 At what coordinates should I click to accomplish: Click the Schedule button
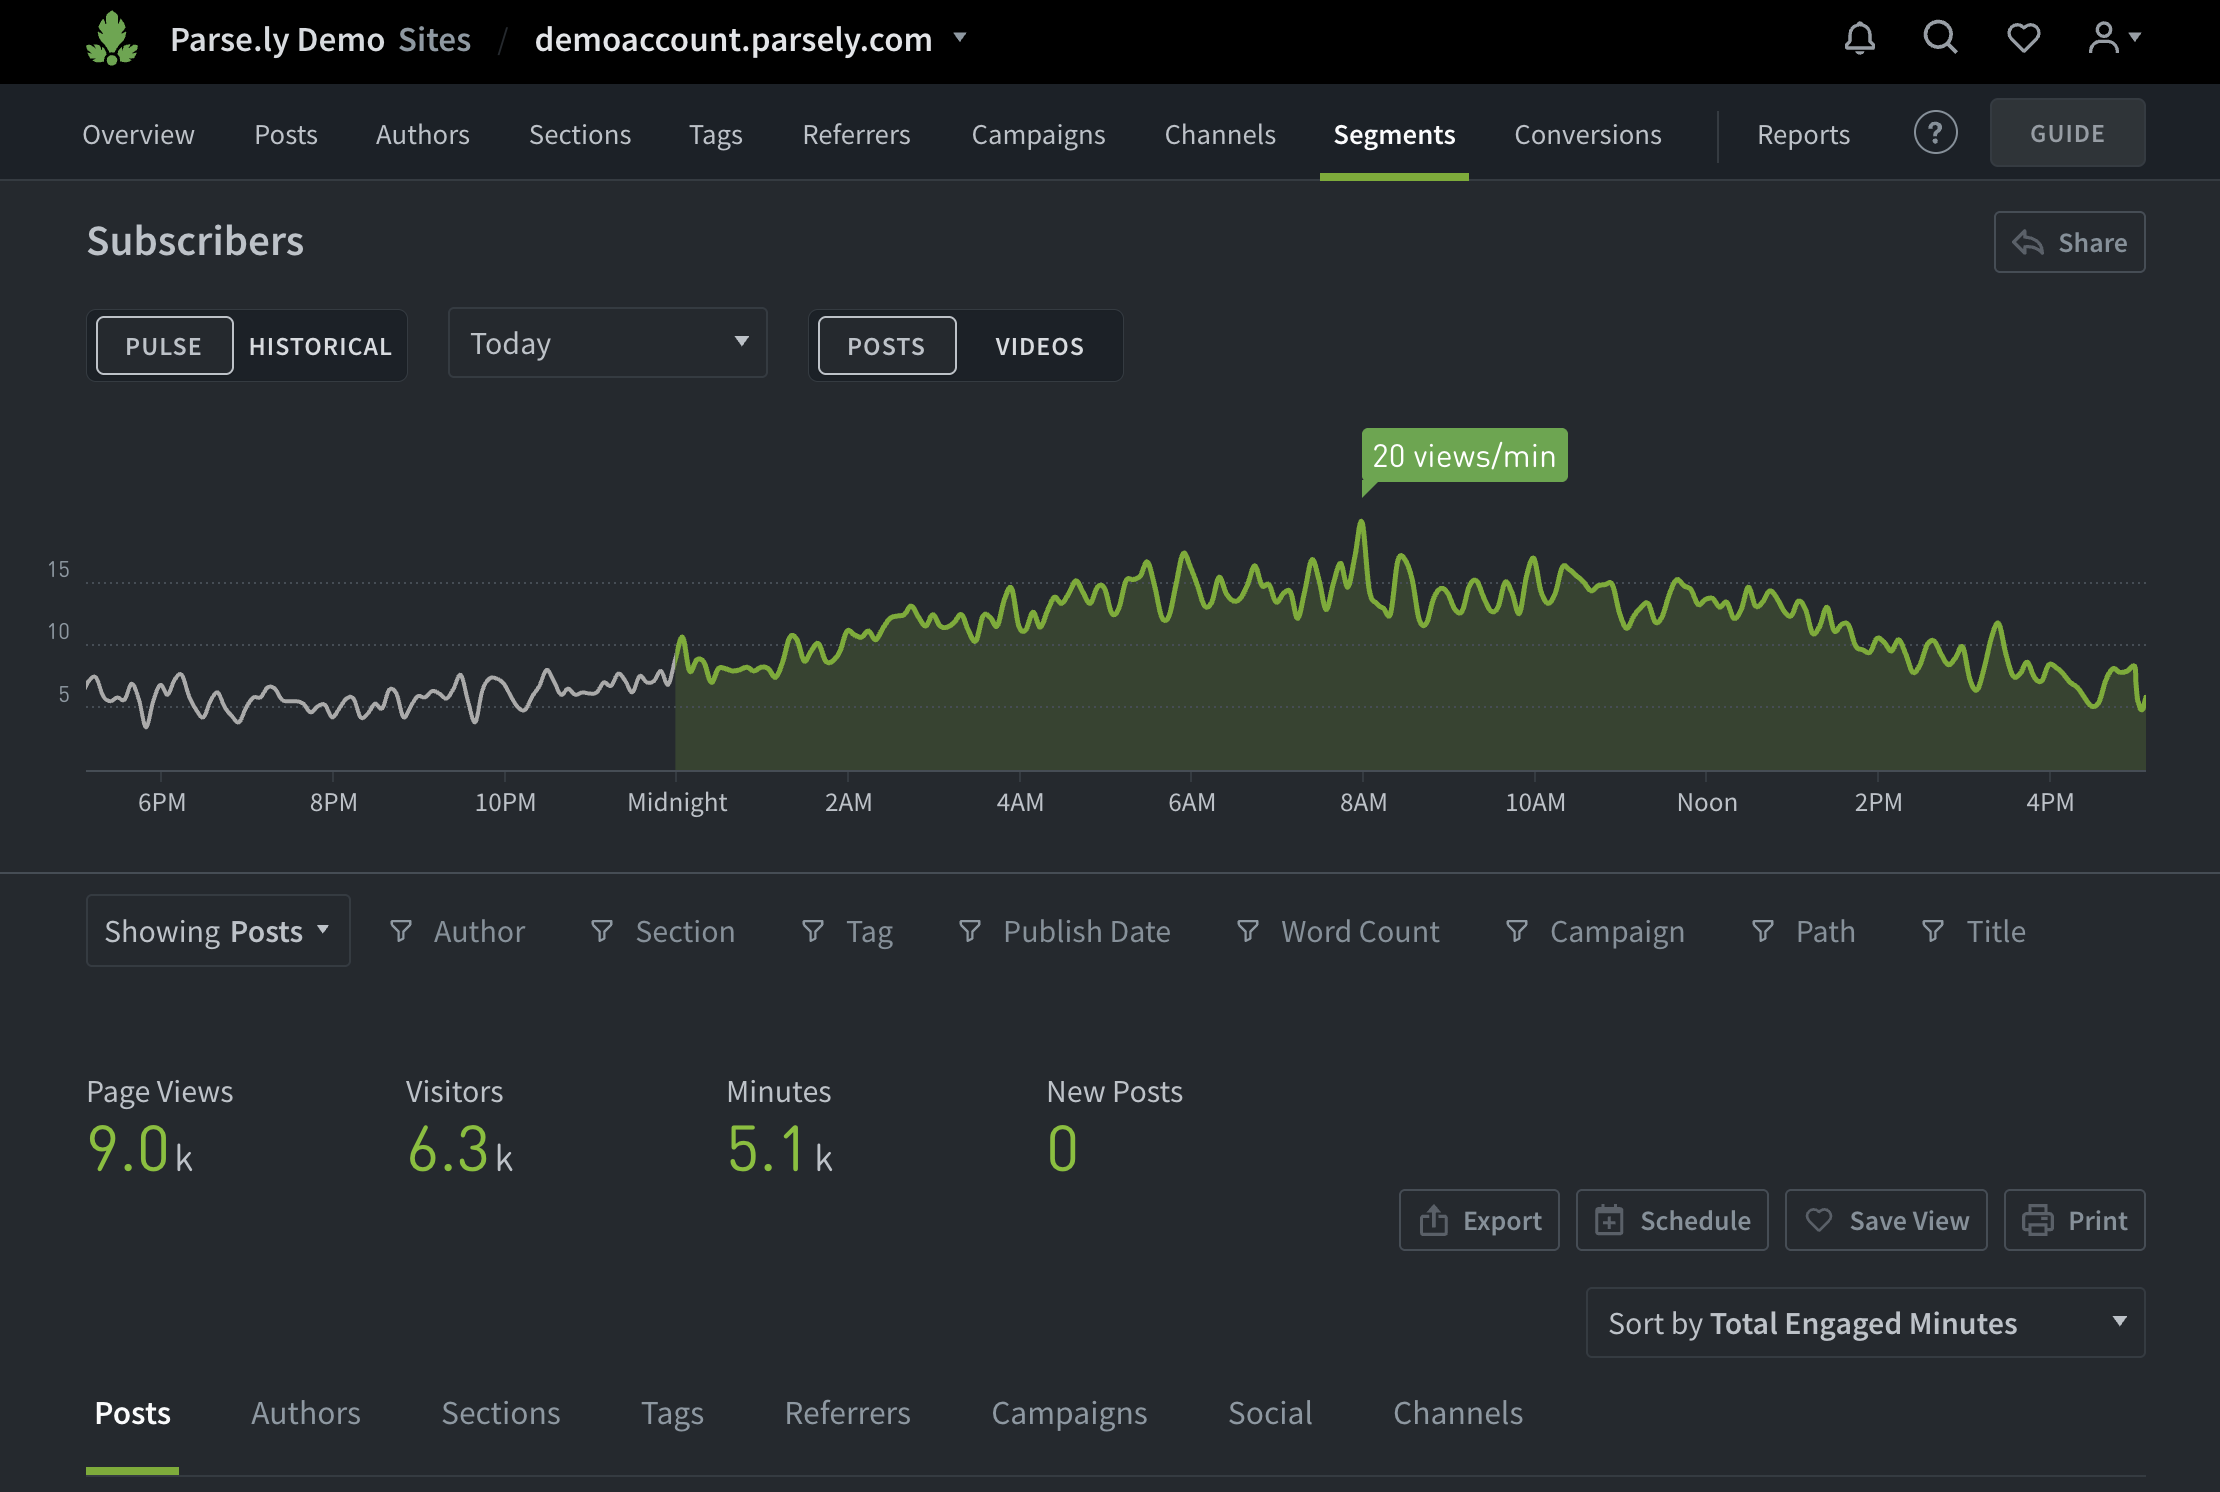(x=1672, y=1220)
